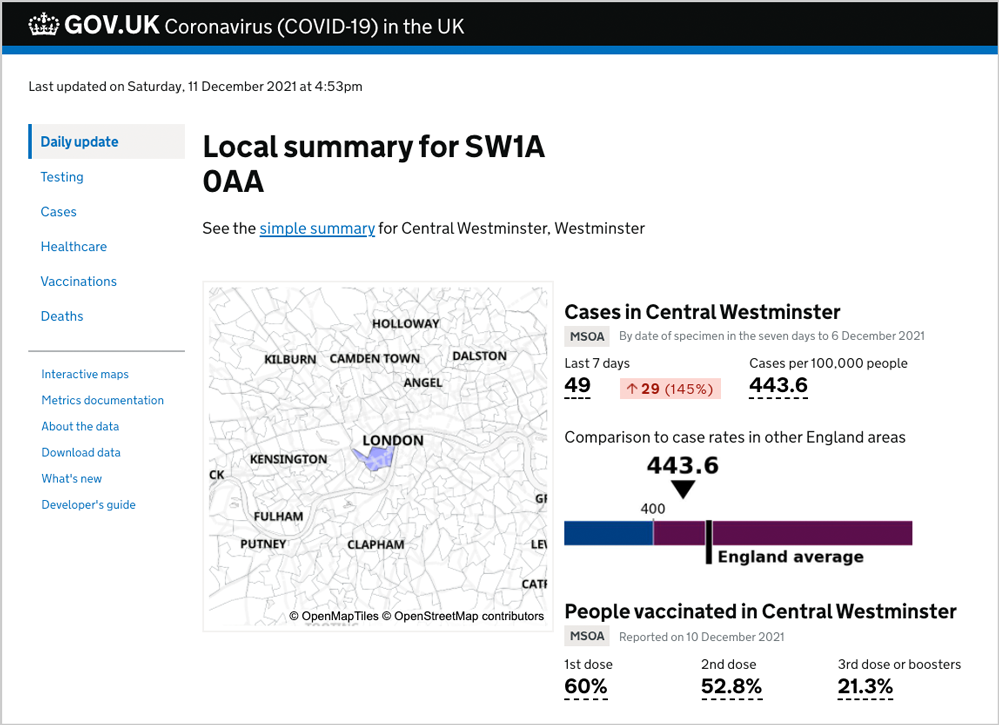Click the large 443.6 comparison figure
999x725 pixels.
682,466
